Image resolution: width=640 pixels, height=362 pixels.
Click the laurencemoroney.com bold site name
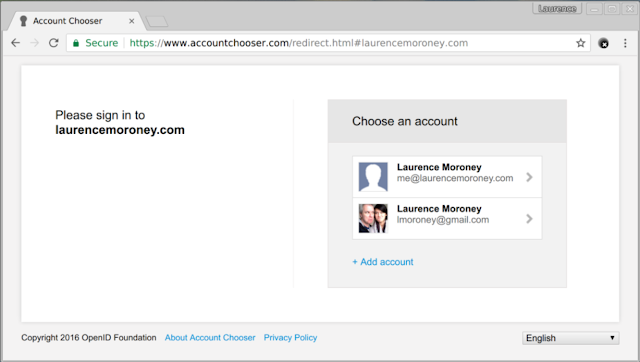[120, 130]
